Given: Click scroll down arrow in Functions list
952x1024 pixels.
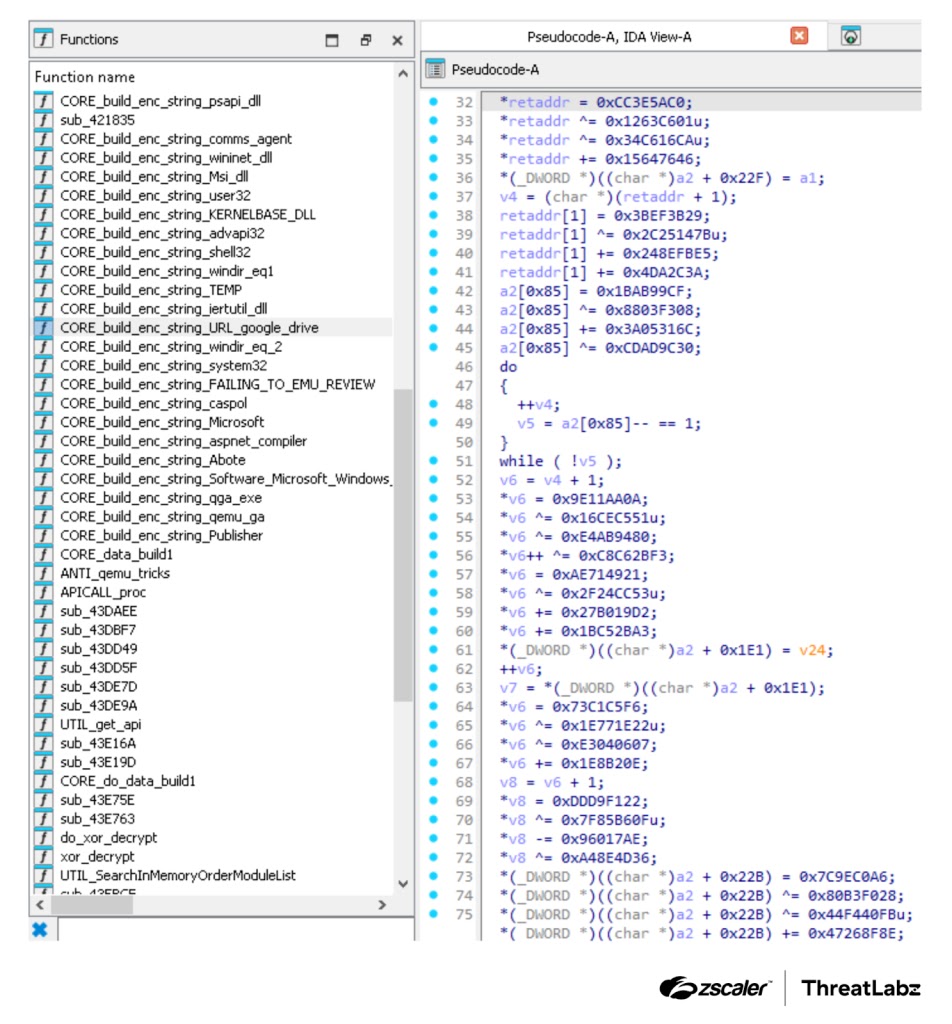Looking at the screenshot, I should pos(403,884).
